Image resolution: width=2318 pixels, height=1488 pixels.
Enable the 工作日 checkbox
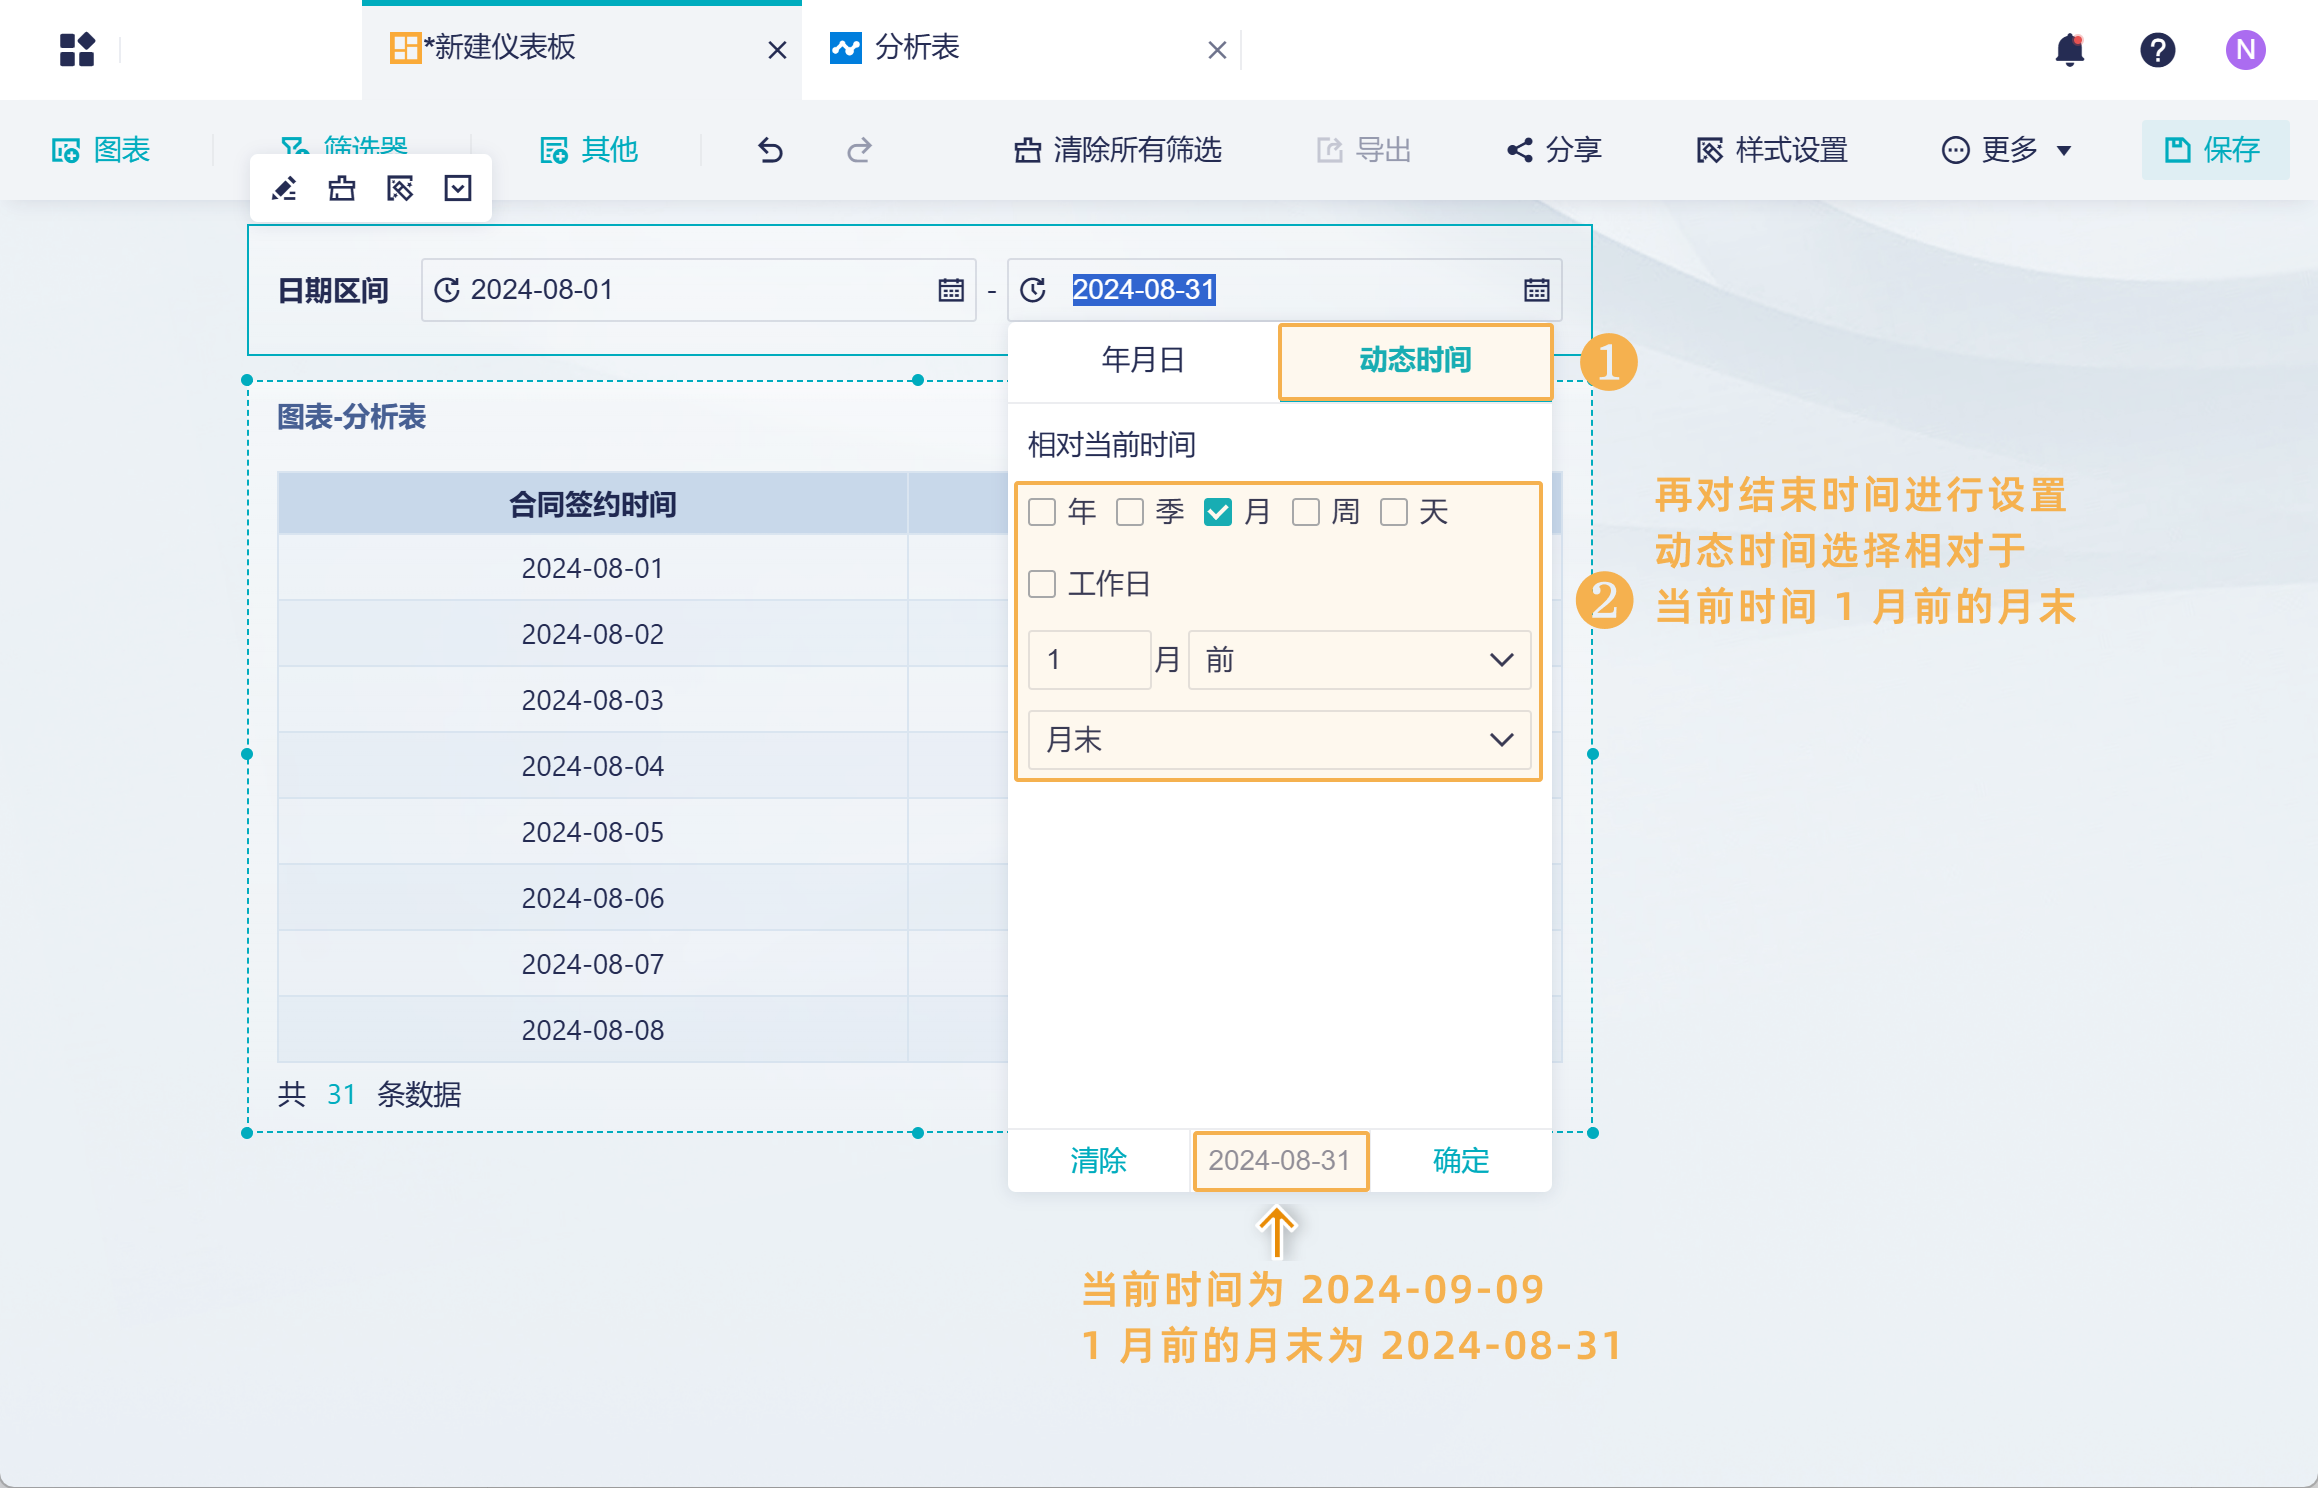click(1042, 584)
